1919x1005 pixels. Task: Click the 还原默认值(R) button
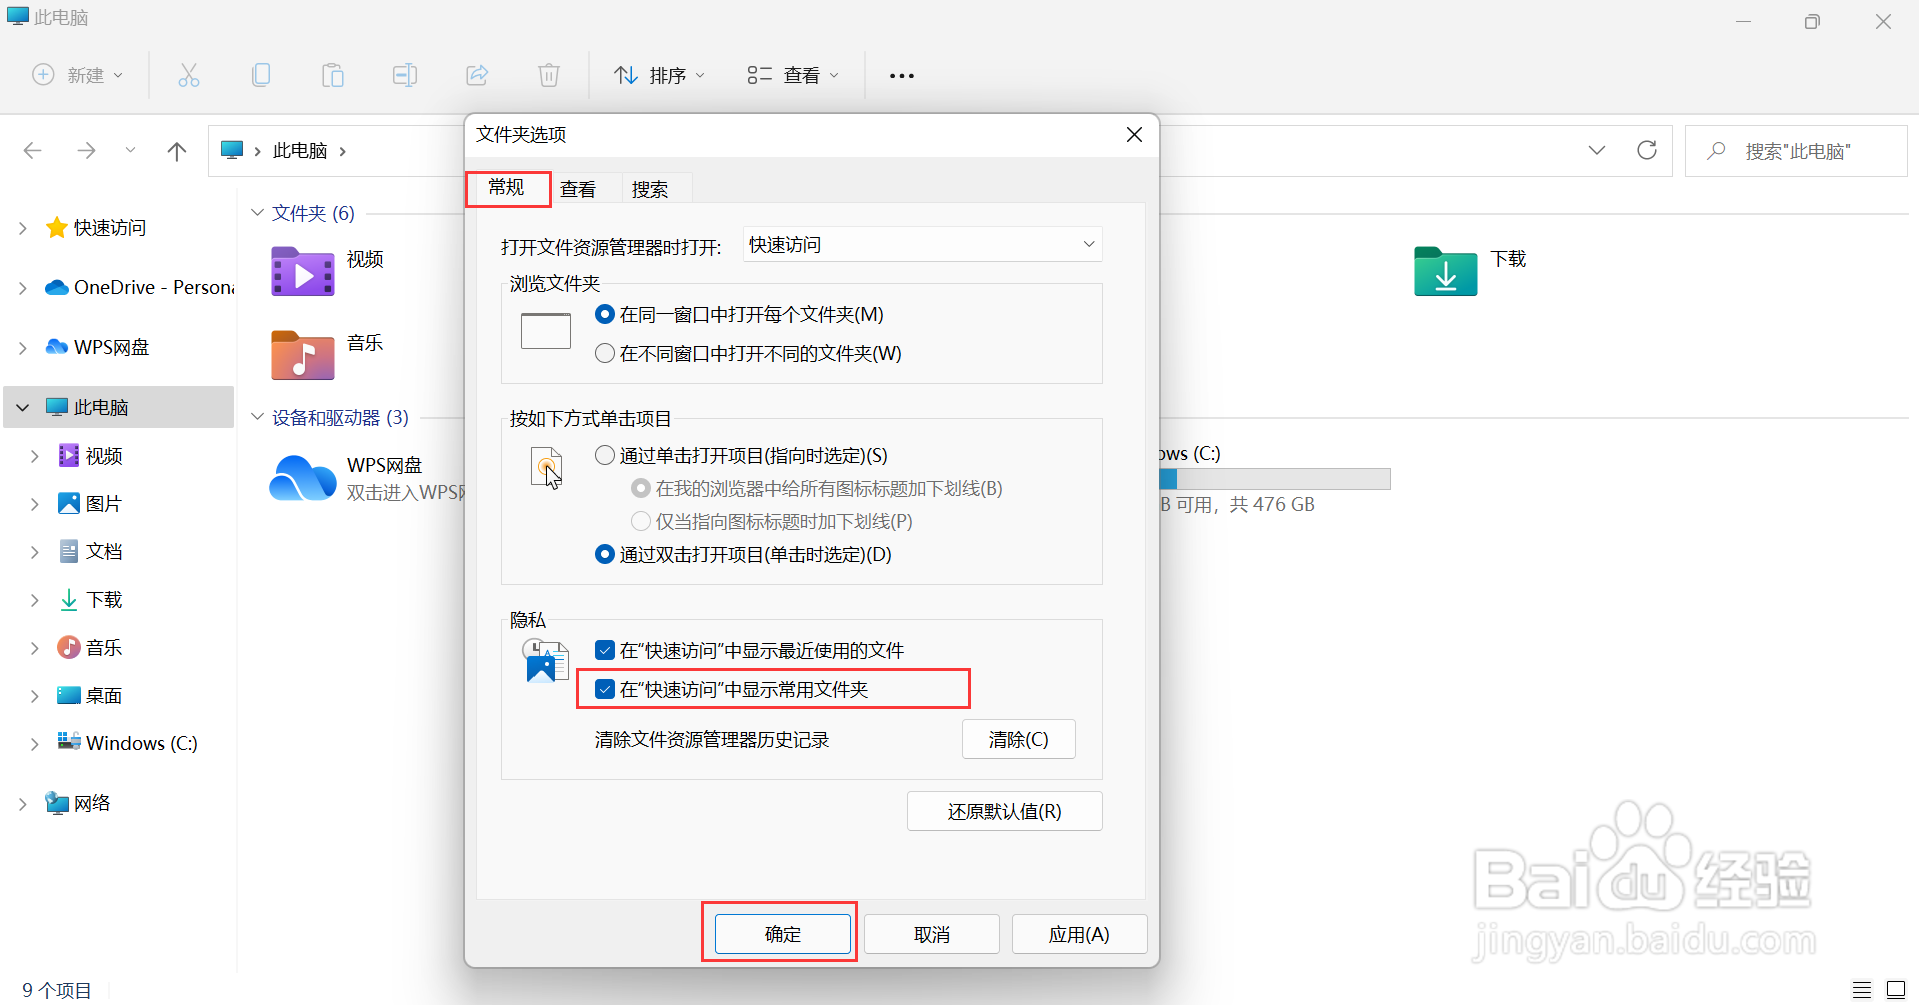(x=1004, y=811)
